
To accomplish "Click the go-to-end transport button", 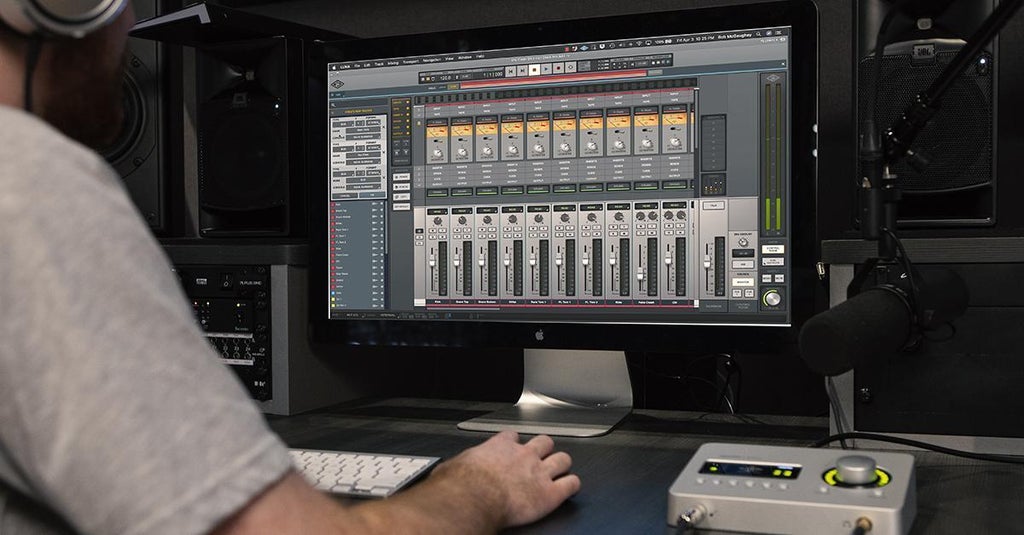I will [x=522, y=69].
